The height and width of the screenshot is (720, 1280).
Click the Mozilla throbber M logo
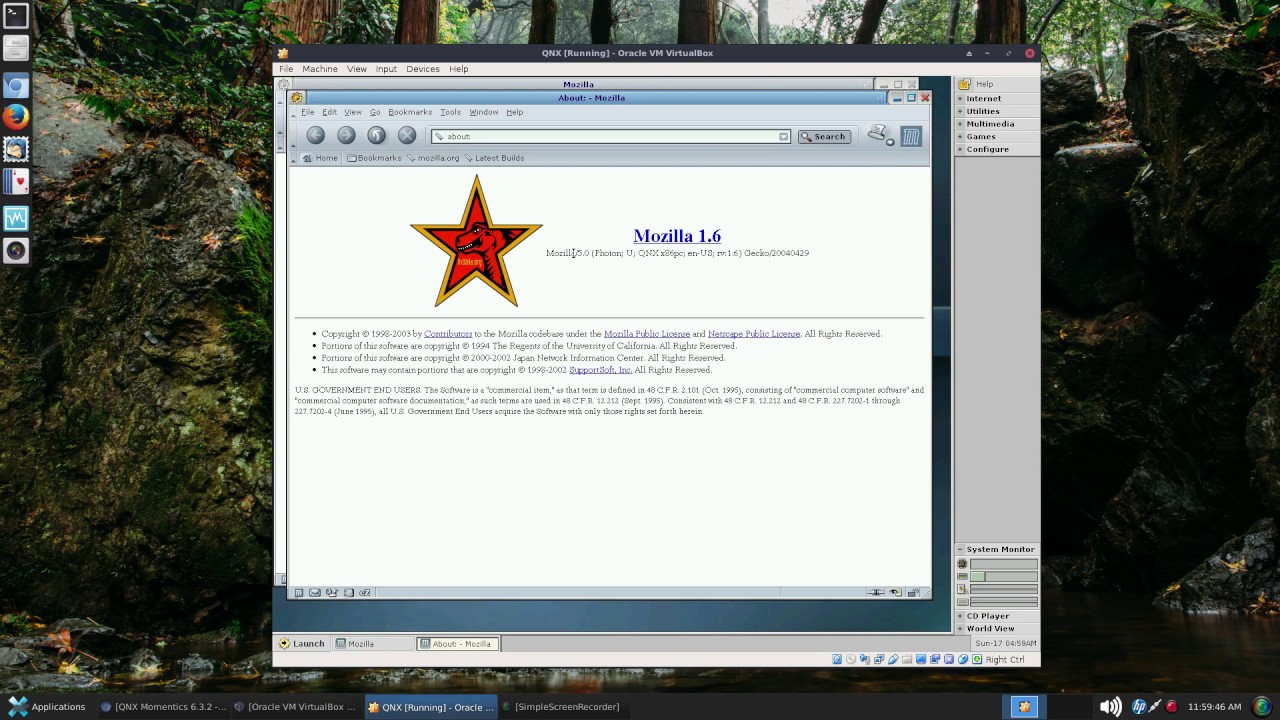click(911, 136)
